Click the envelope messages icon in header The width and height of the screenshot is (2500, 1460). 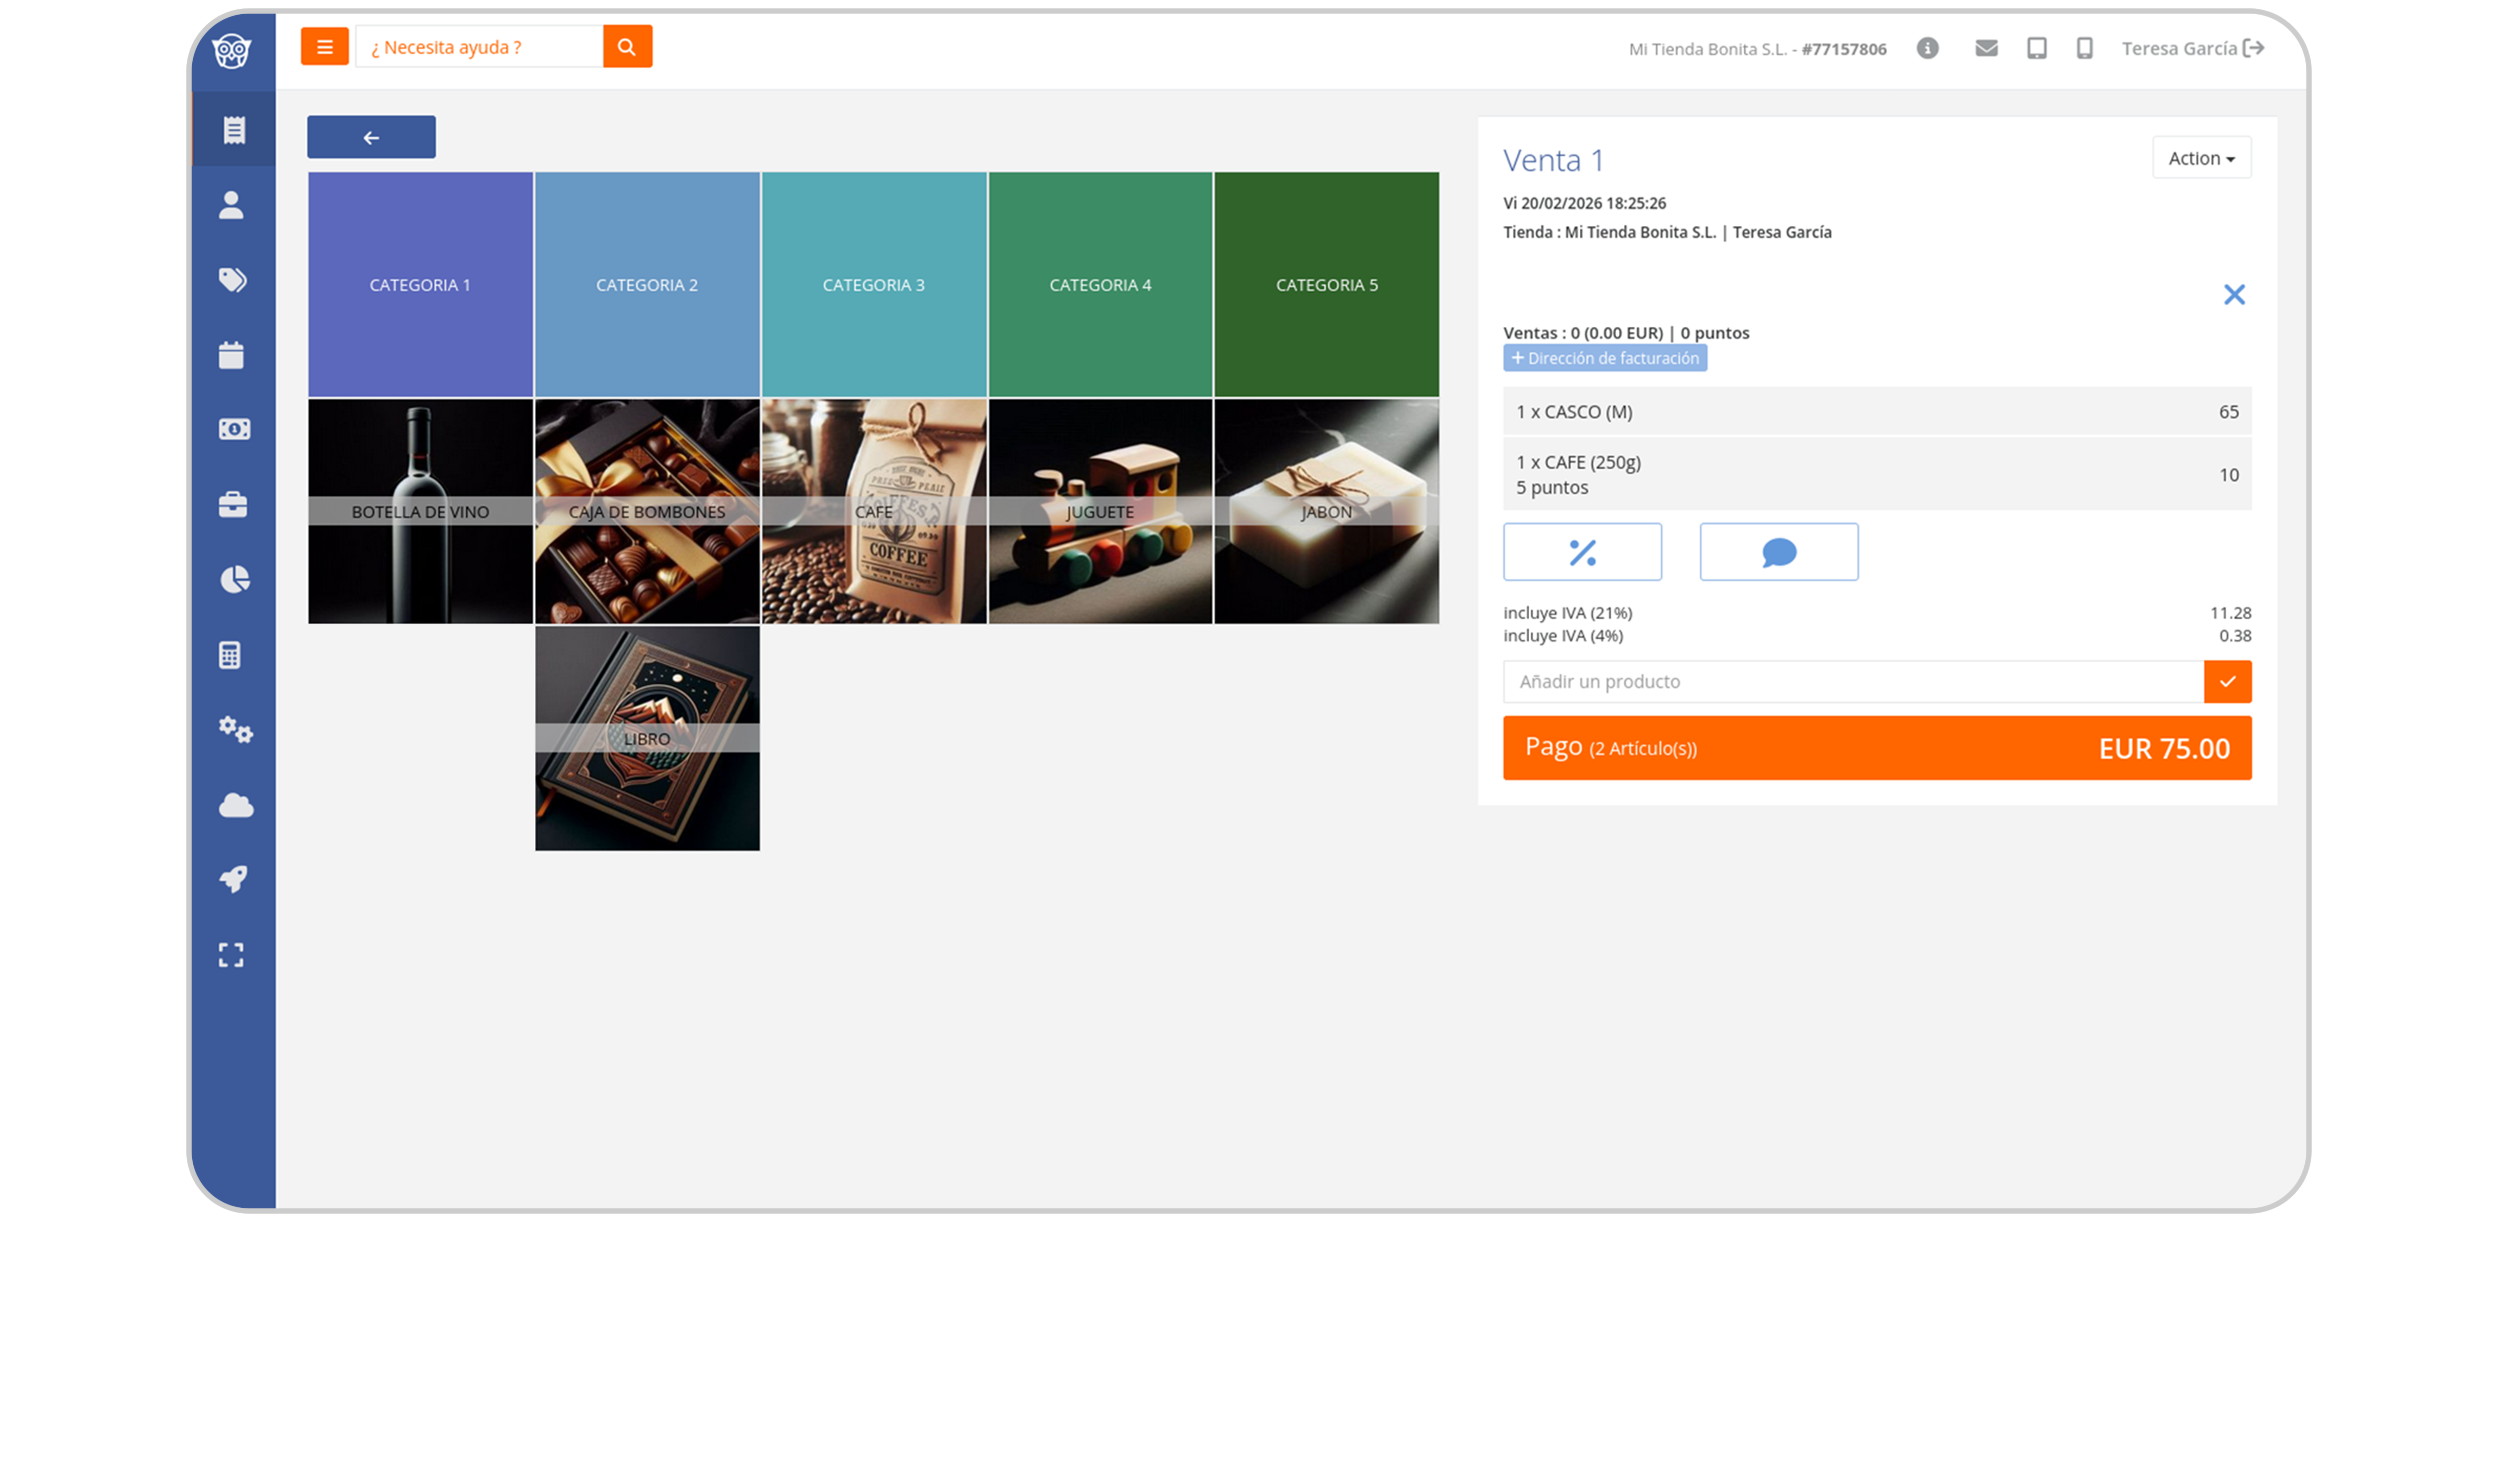point(1985,48)
